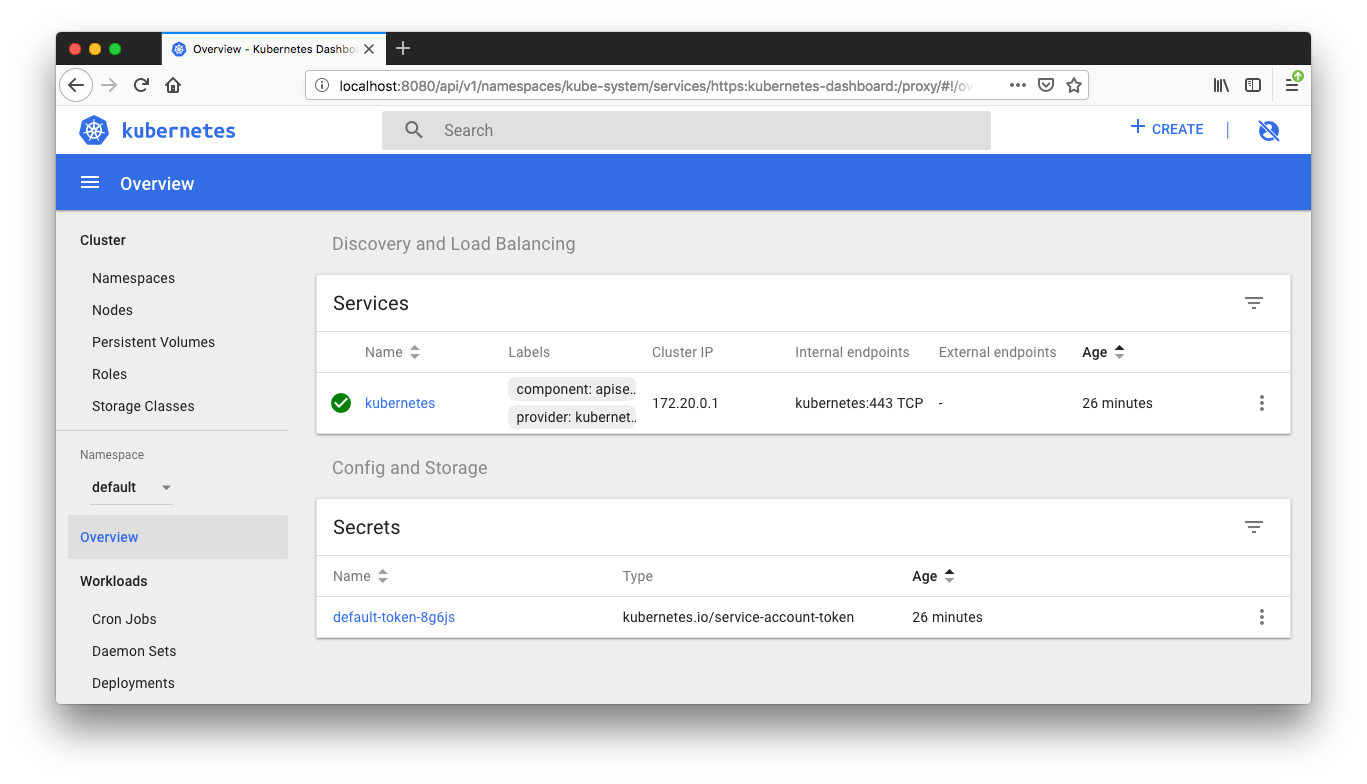The height and width of the screenshot is (784, 1367).
Task: Open the kubernetes service link
Action: tap(400, 403)
